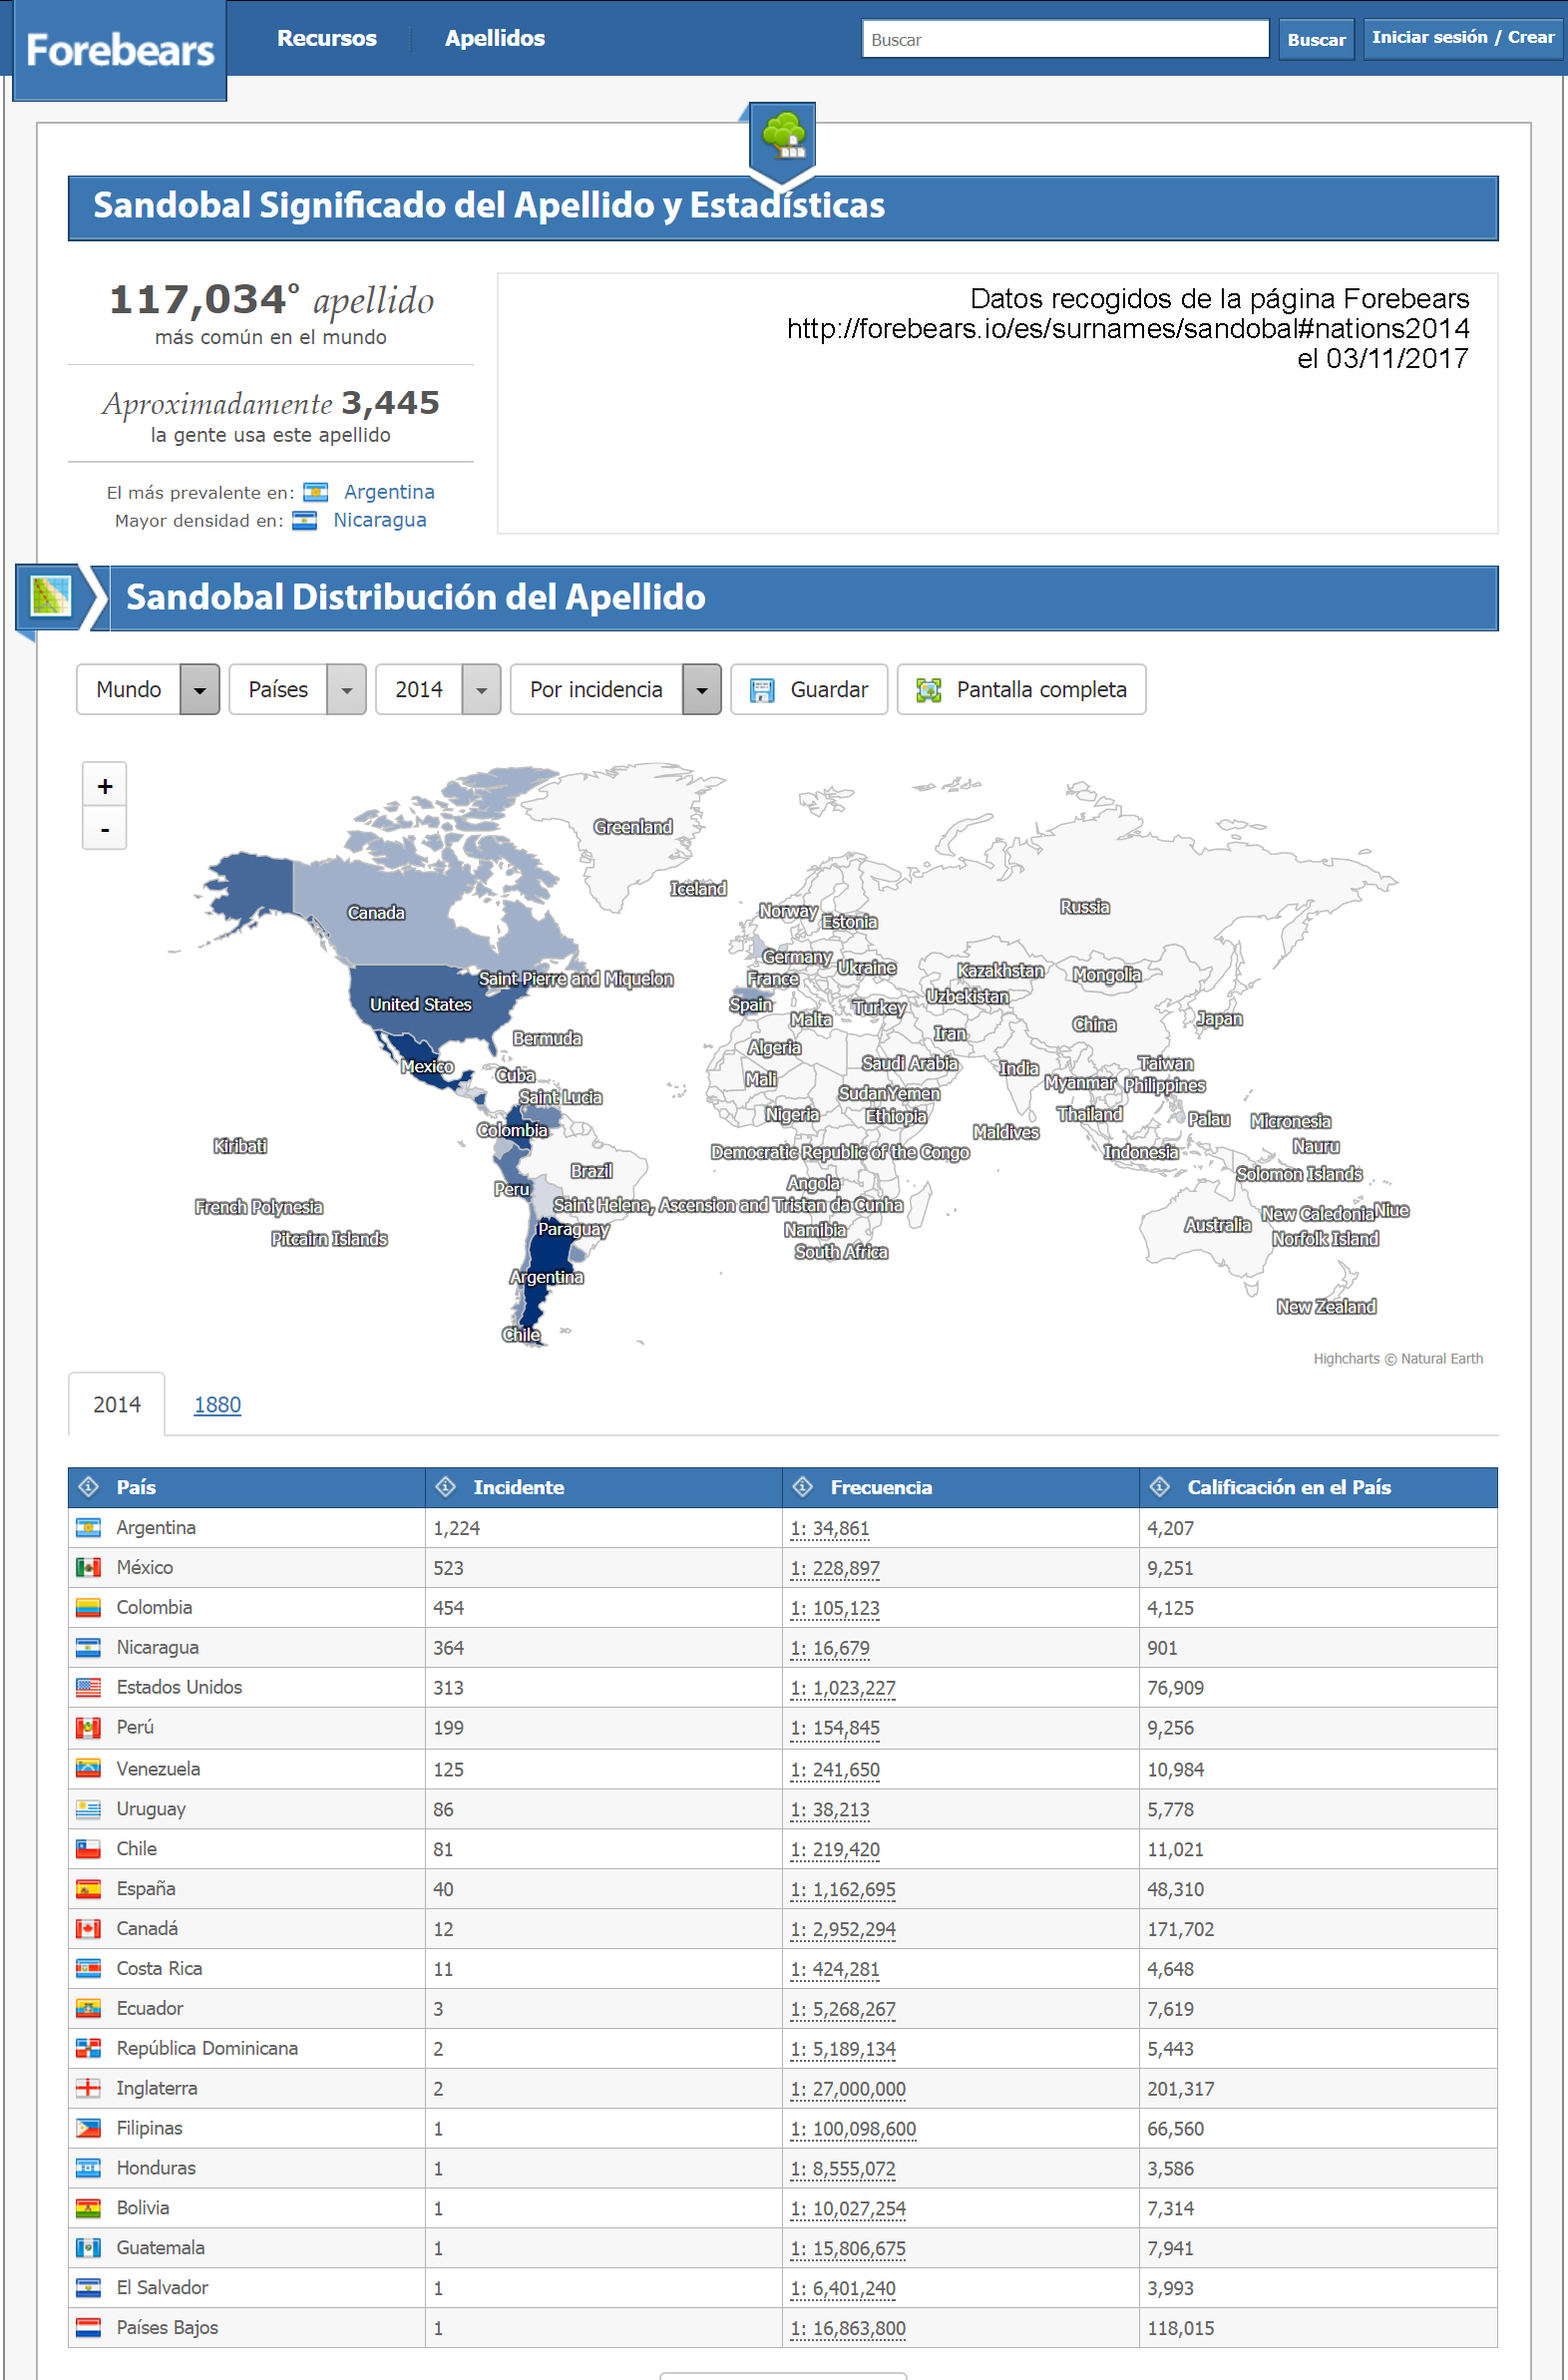This screenshot has width=1568, height=2380.
Task: Click the Estados Unidos flag icon
Action: coord(89,1688)
